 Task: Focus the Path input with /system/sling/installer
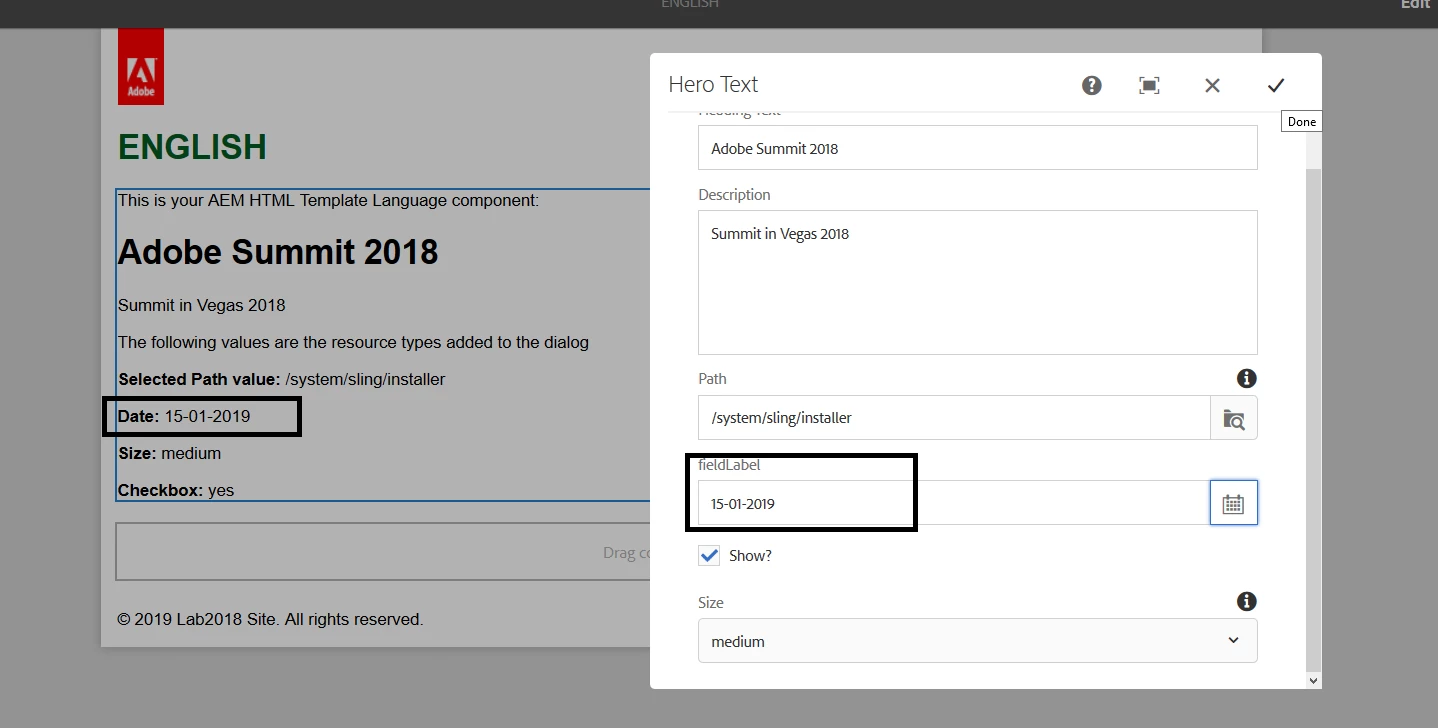(954, 418)
